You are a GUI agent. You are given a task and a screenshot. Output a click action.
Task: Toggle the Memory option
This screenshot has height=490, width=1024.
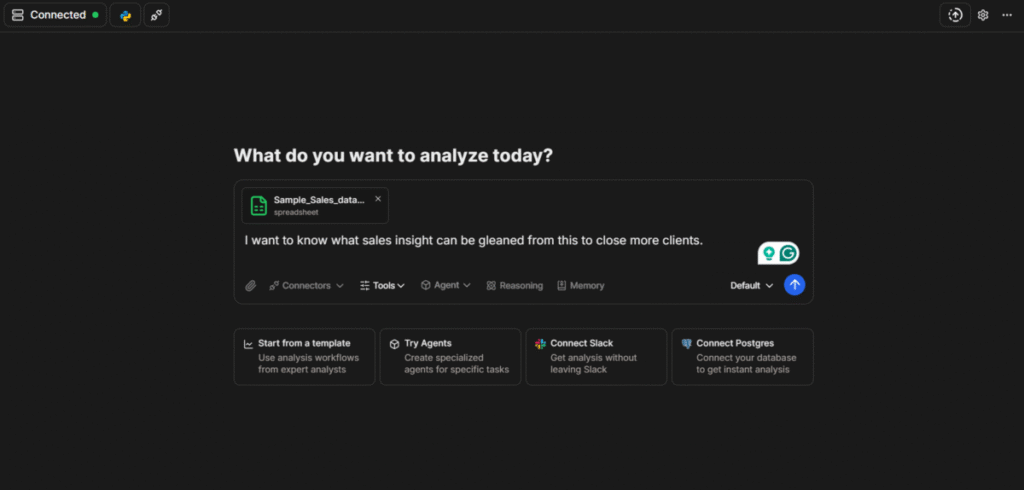click(x=580, y=285)
